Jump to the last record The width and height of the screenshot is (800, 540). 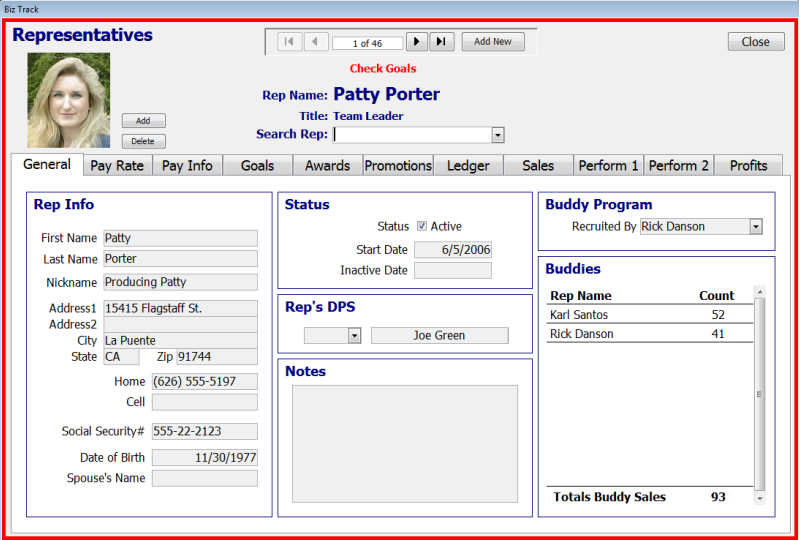[442, 42]
